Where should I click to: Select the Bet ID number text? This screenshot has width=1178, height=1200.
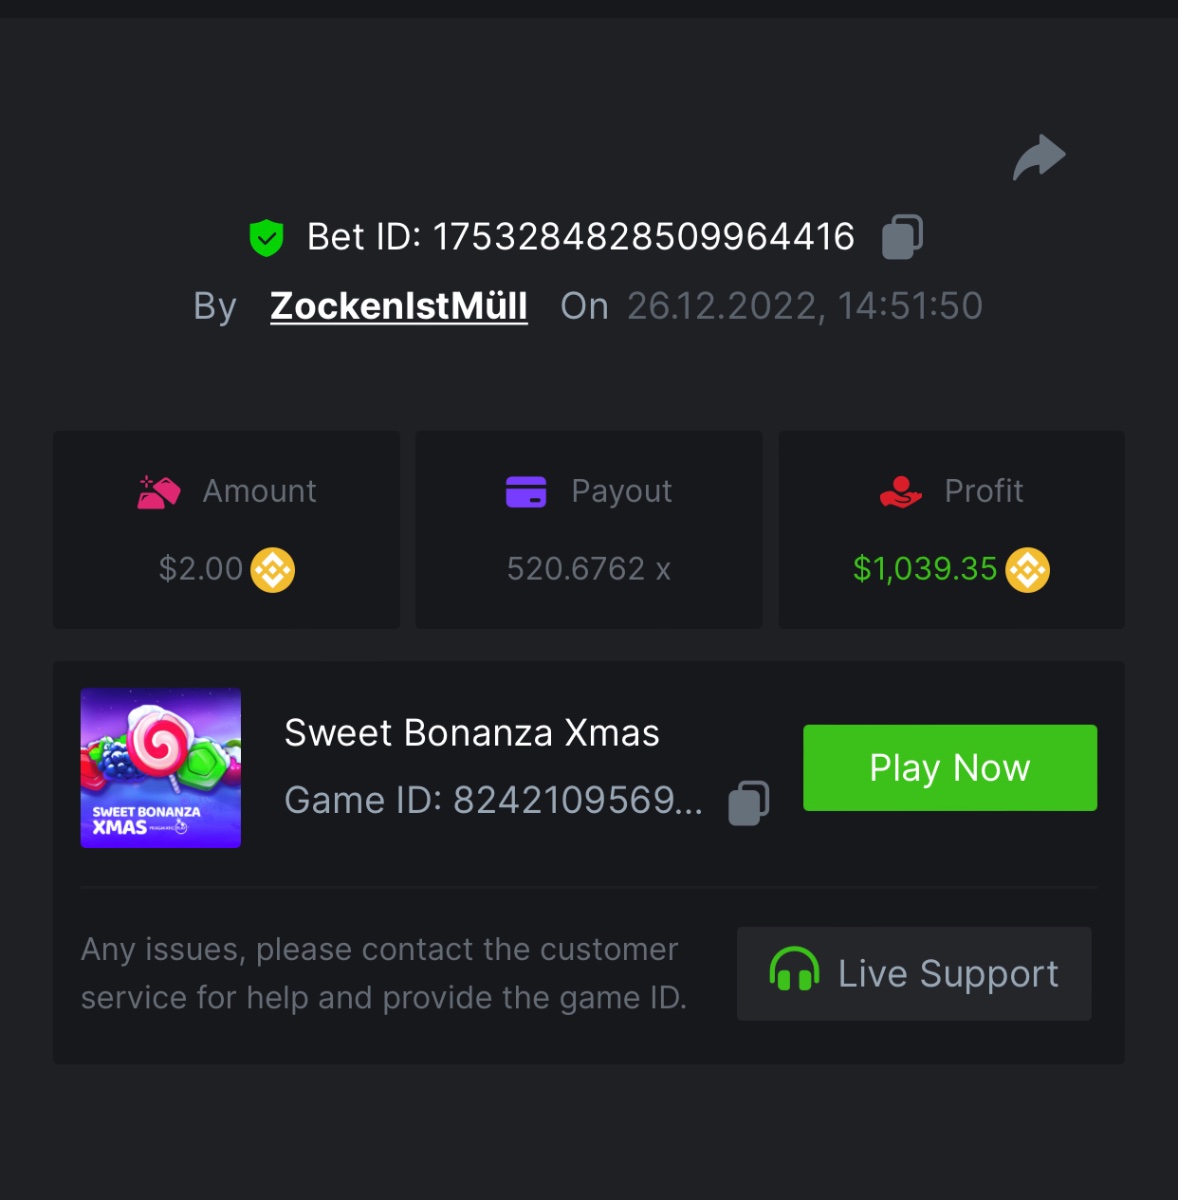643,237
